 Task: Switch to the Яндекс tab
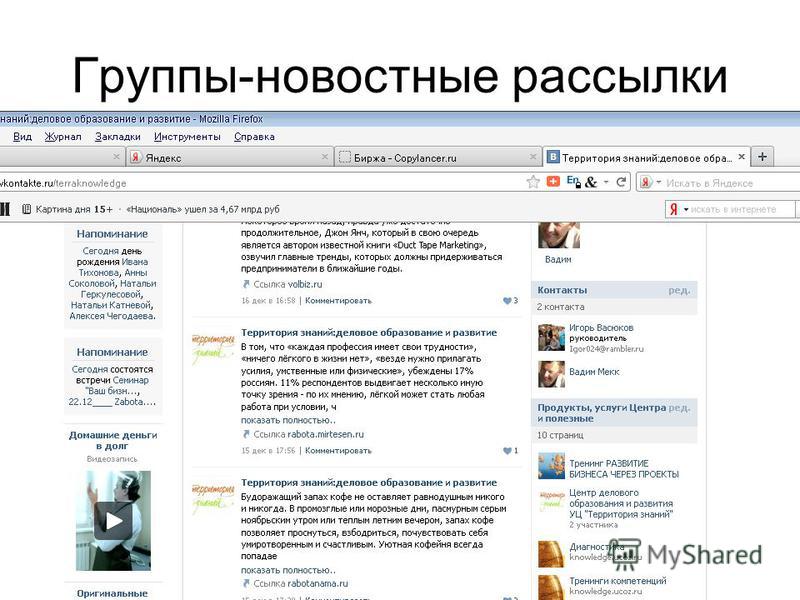(x=230, y=157)
